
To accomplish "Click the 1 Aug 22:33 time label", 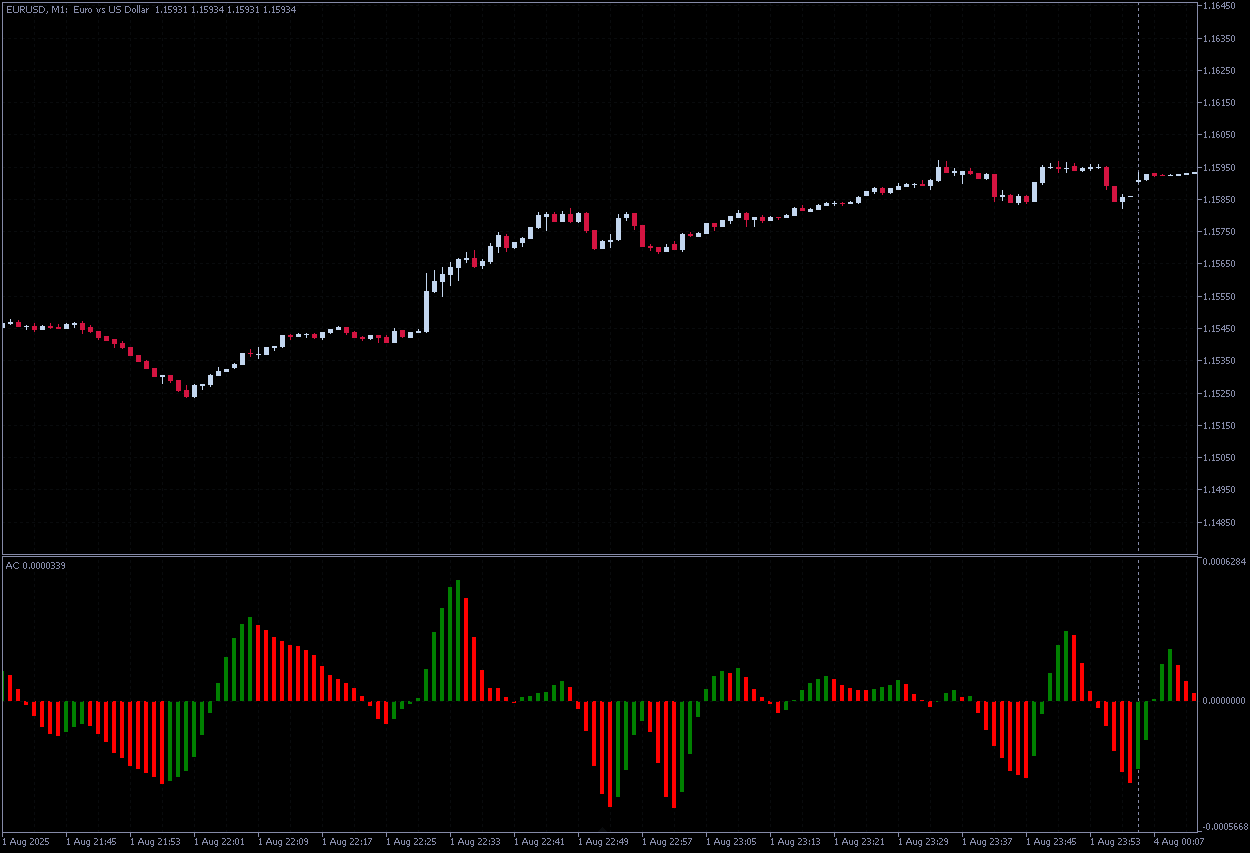I will tap(476, 842).
